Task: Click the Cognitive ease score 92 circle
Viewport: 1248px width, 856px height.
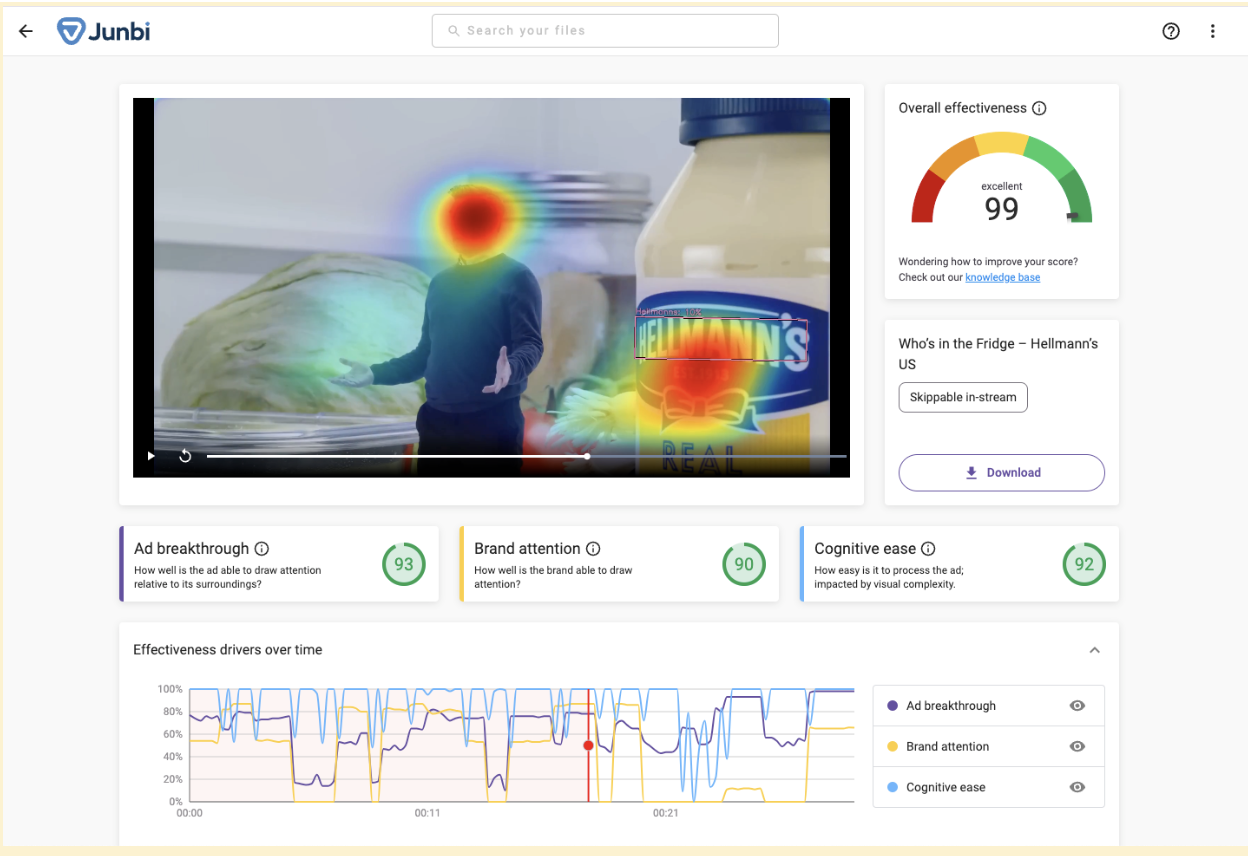Action: tap(1084, 564)
